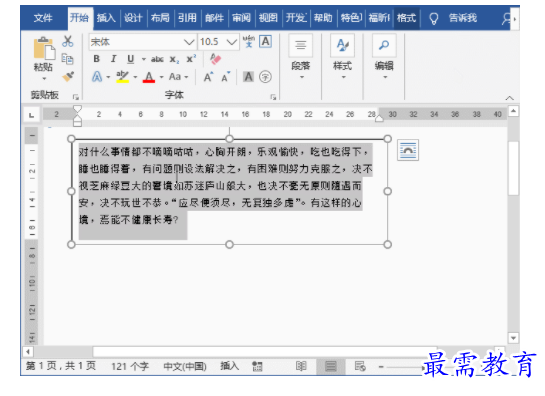Switch to Read Mode view

pos(301,366)
